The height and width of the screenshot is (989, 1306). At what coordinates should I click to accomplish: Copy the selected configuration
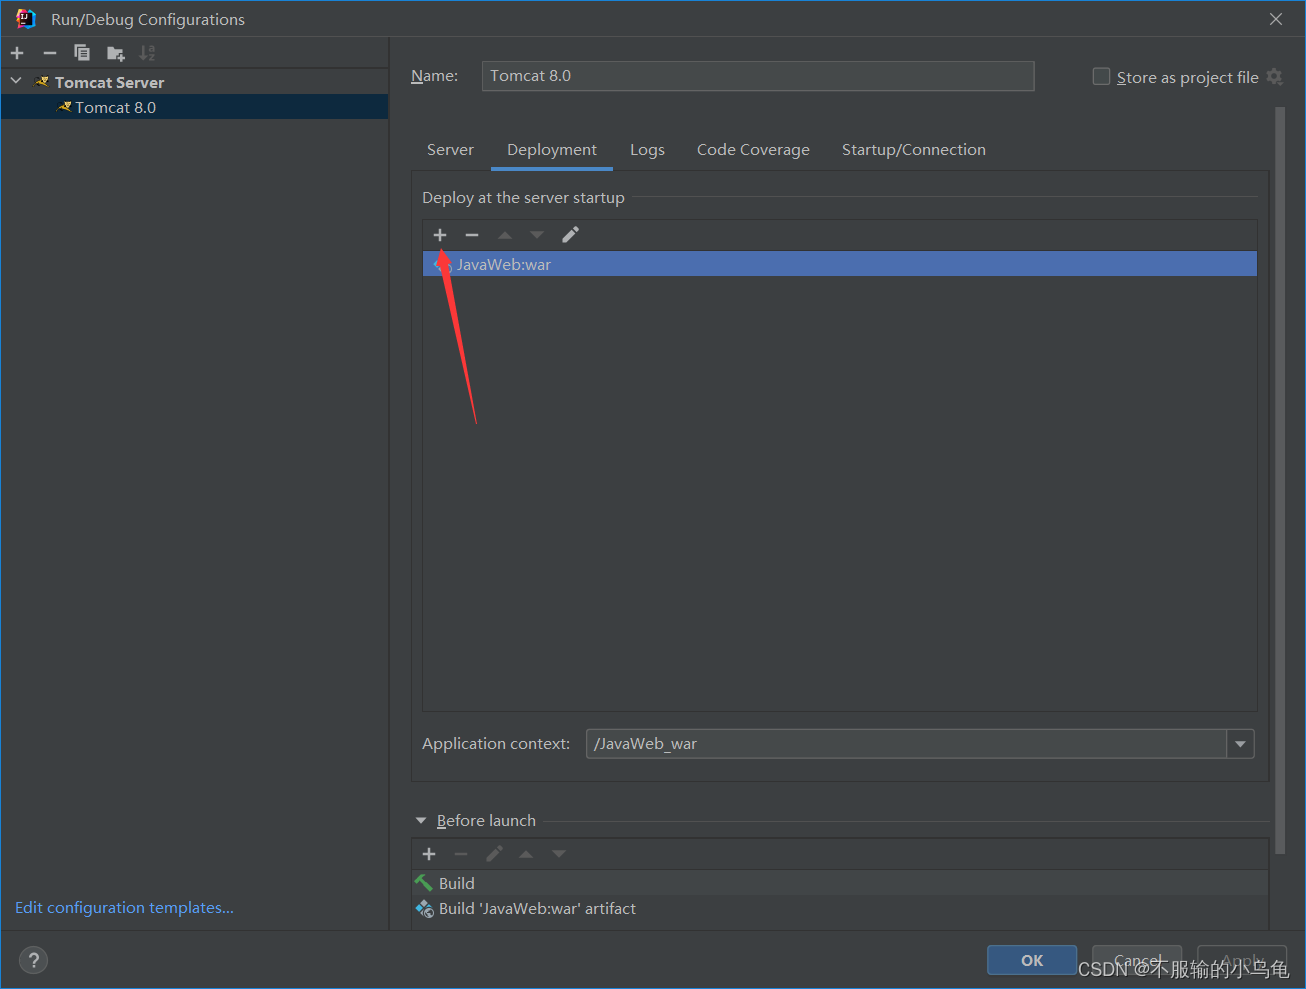(82, 53)
